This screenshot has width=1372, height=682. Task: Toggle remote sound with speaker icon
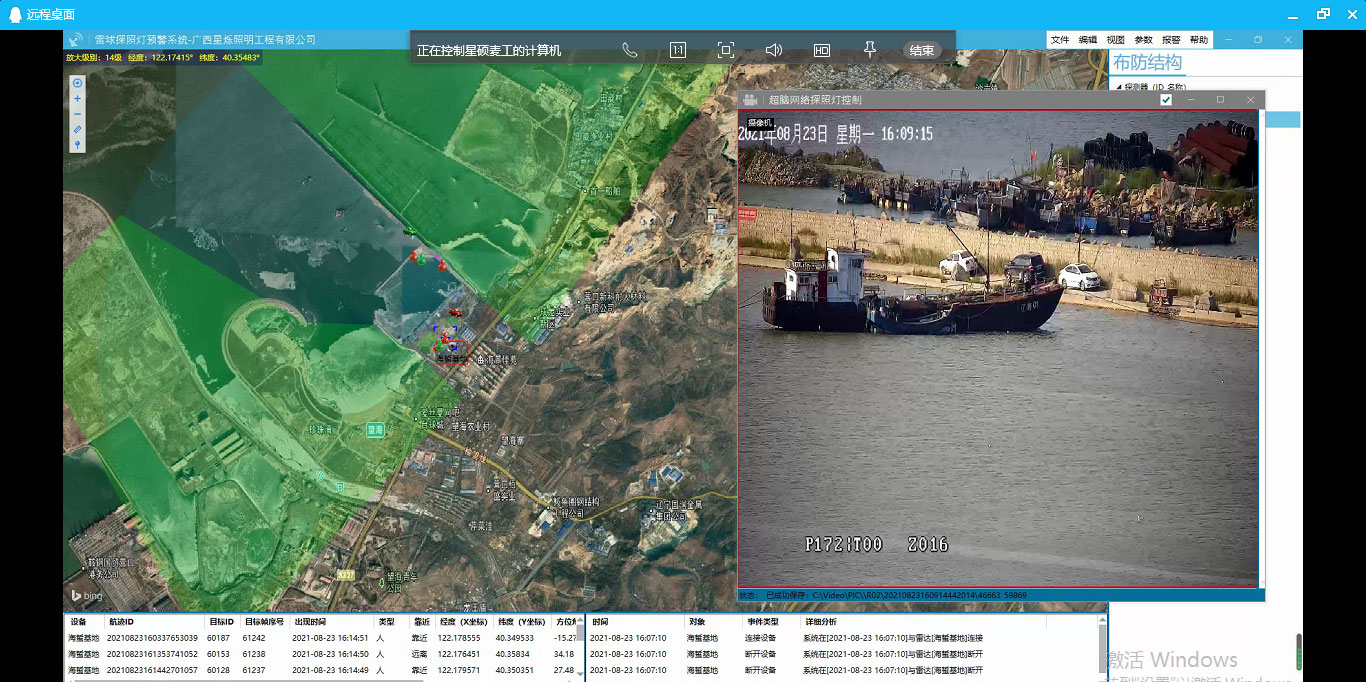(x=773, y=50)
